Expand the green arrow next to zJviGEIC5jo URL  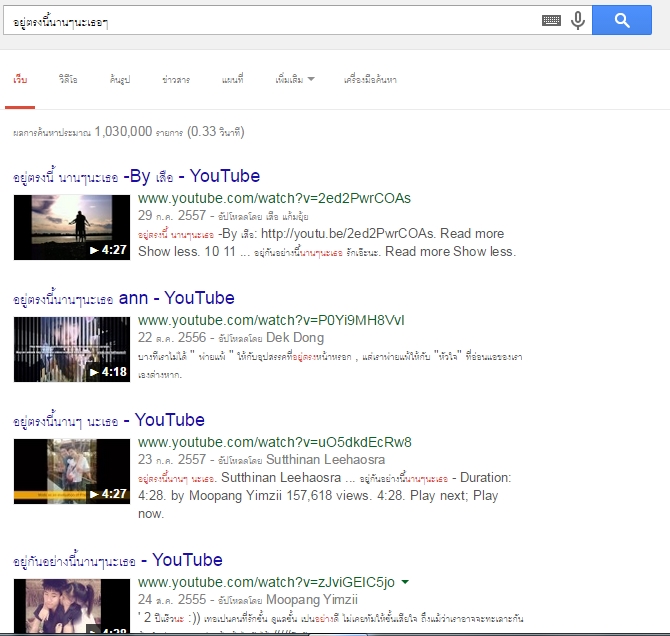coord(405,582)
